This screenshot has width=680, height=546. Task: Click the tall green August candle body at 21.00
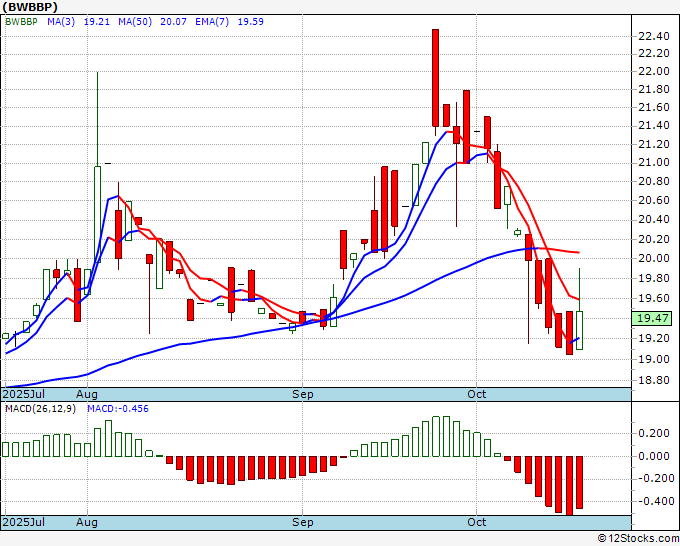[x=98, y=214]
